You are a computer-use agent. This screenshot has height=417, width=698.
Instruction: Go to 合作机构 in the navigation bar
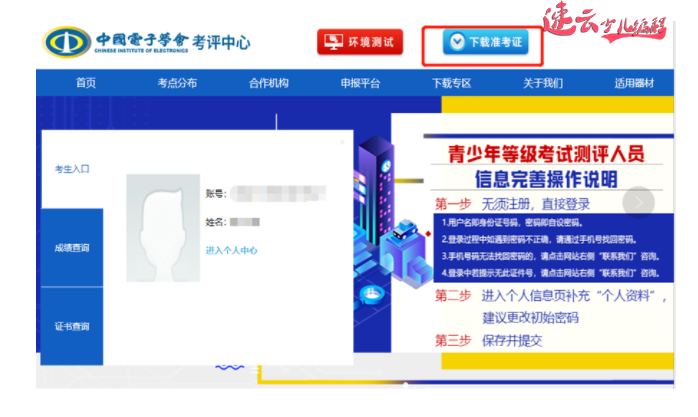(268, 84)
